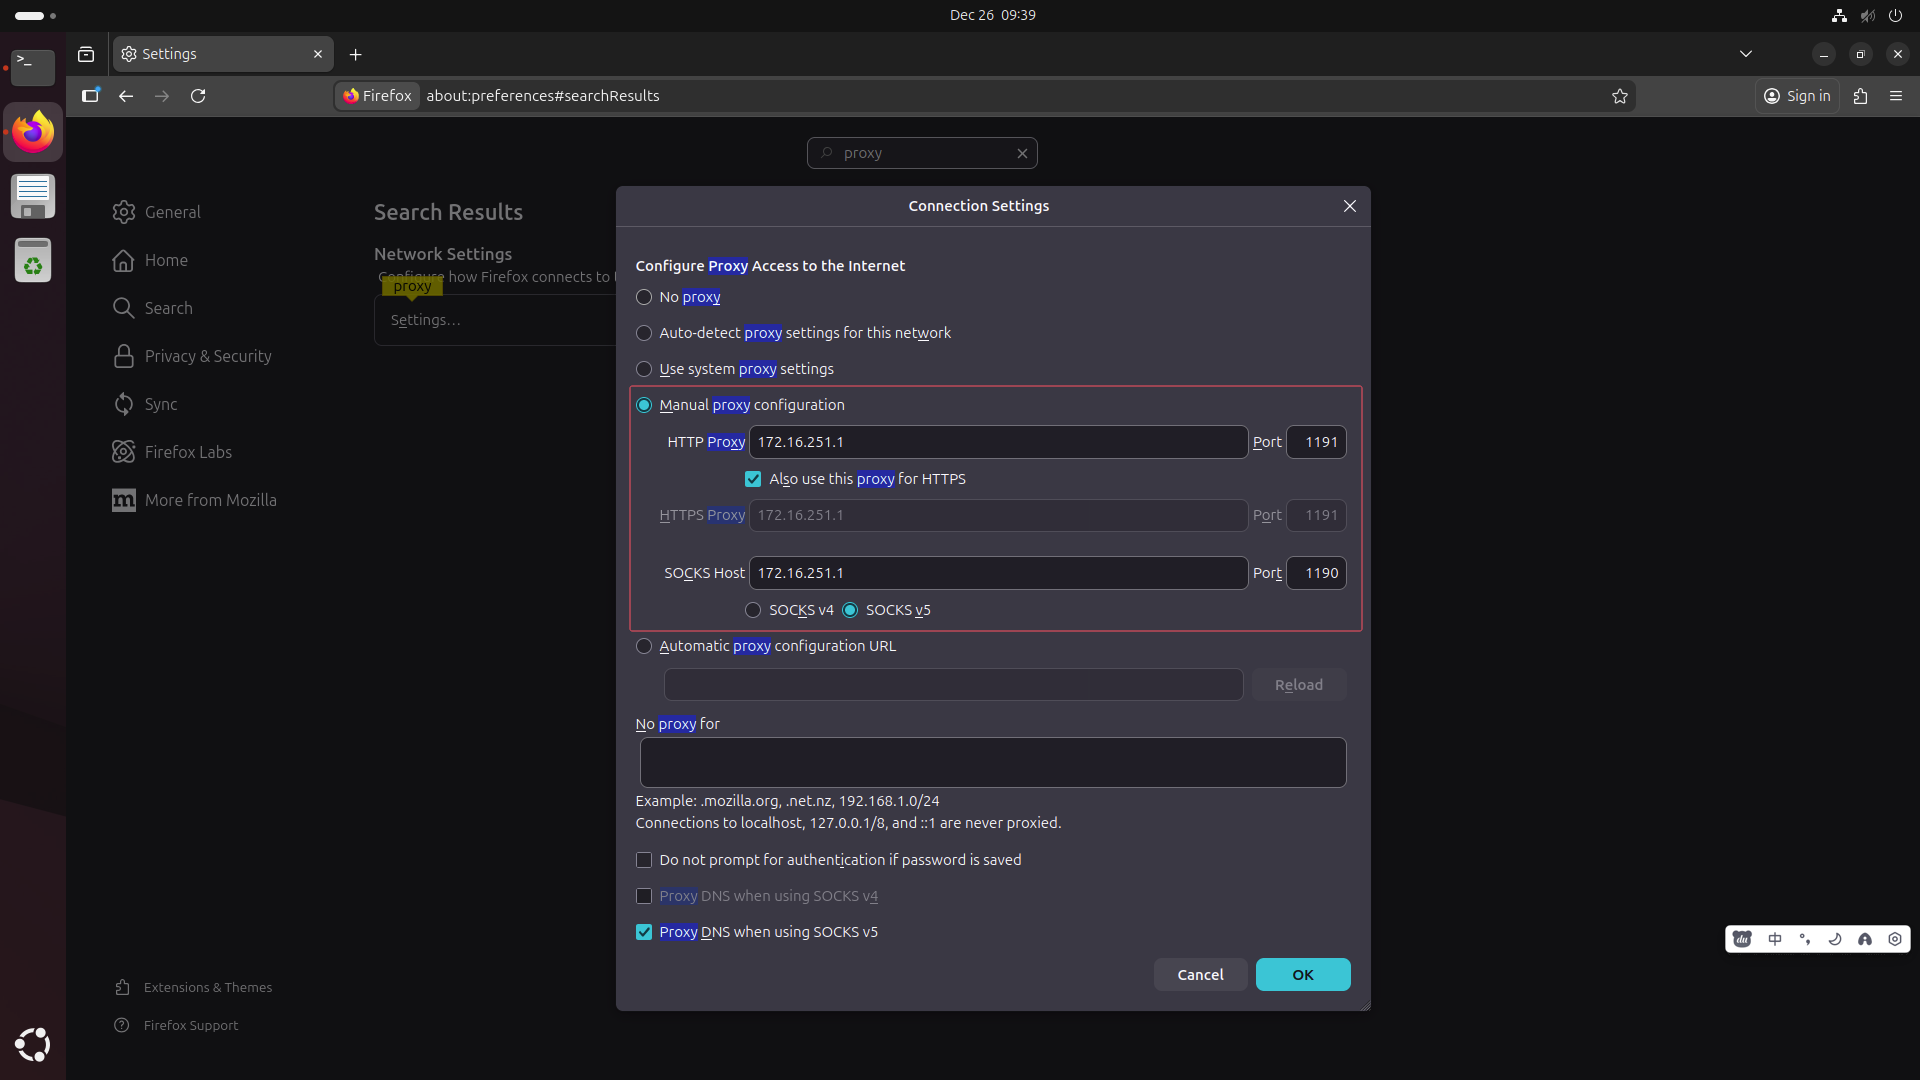Click the Cancel button

pyautogui.click(x=1200, y=975)
